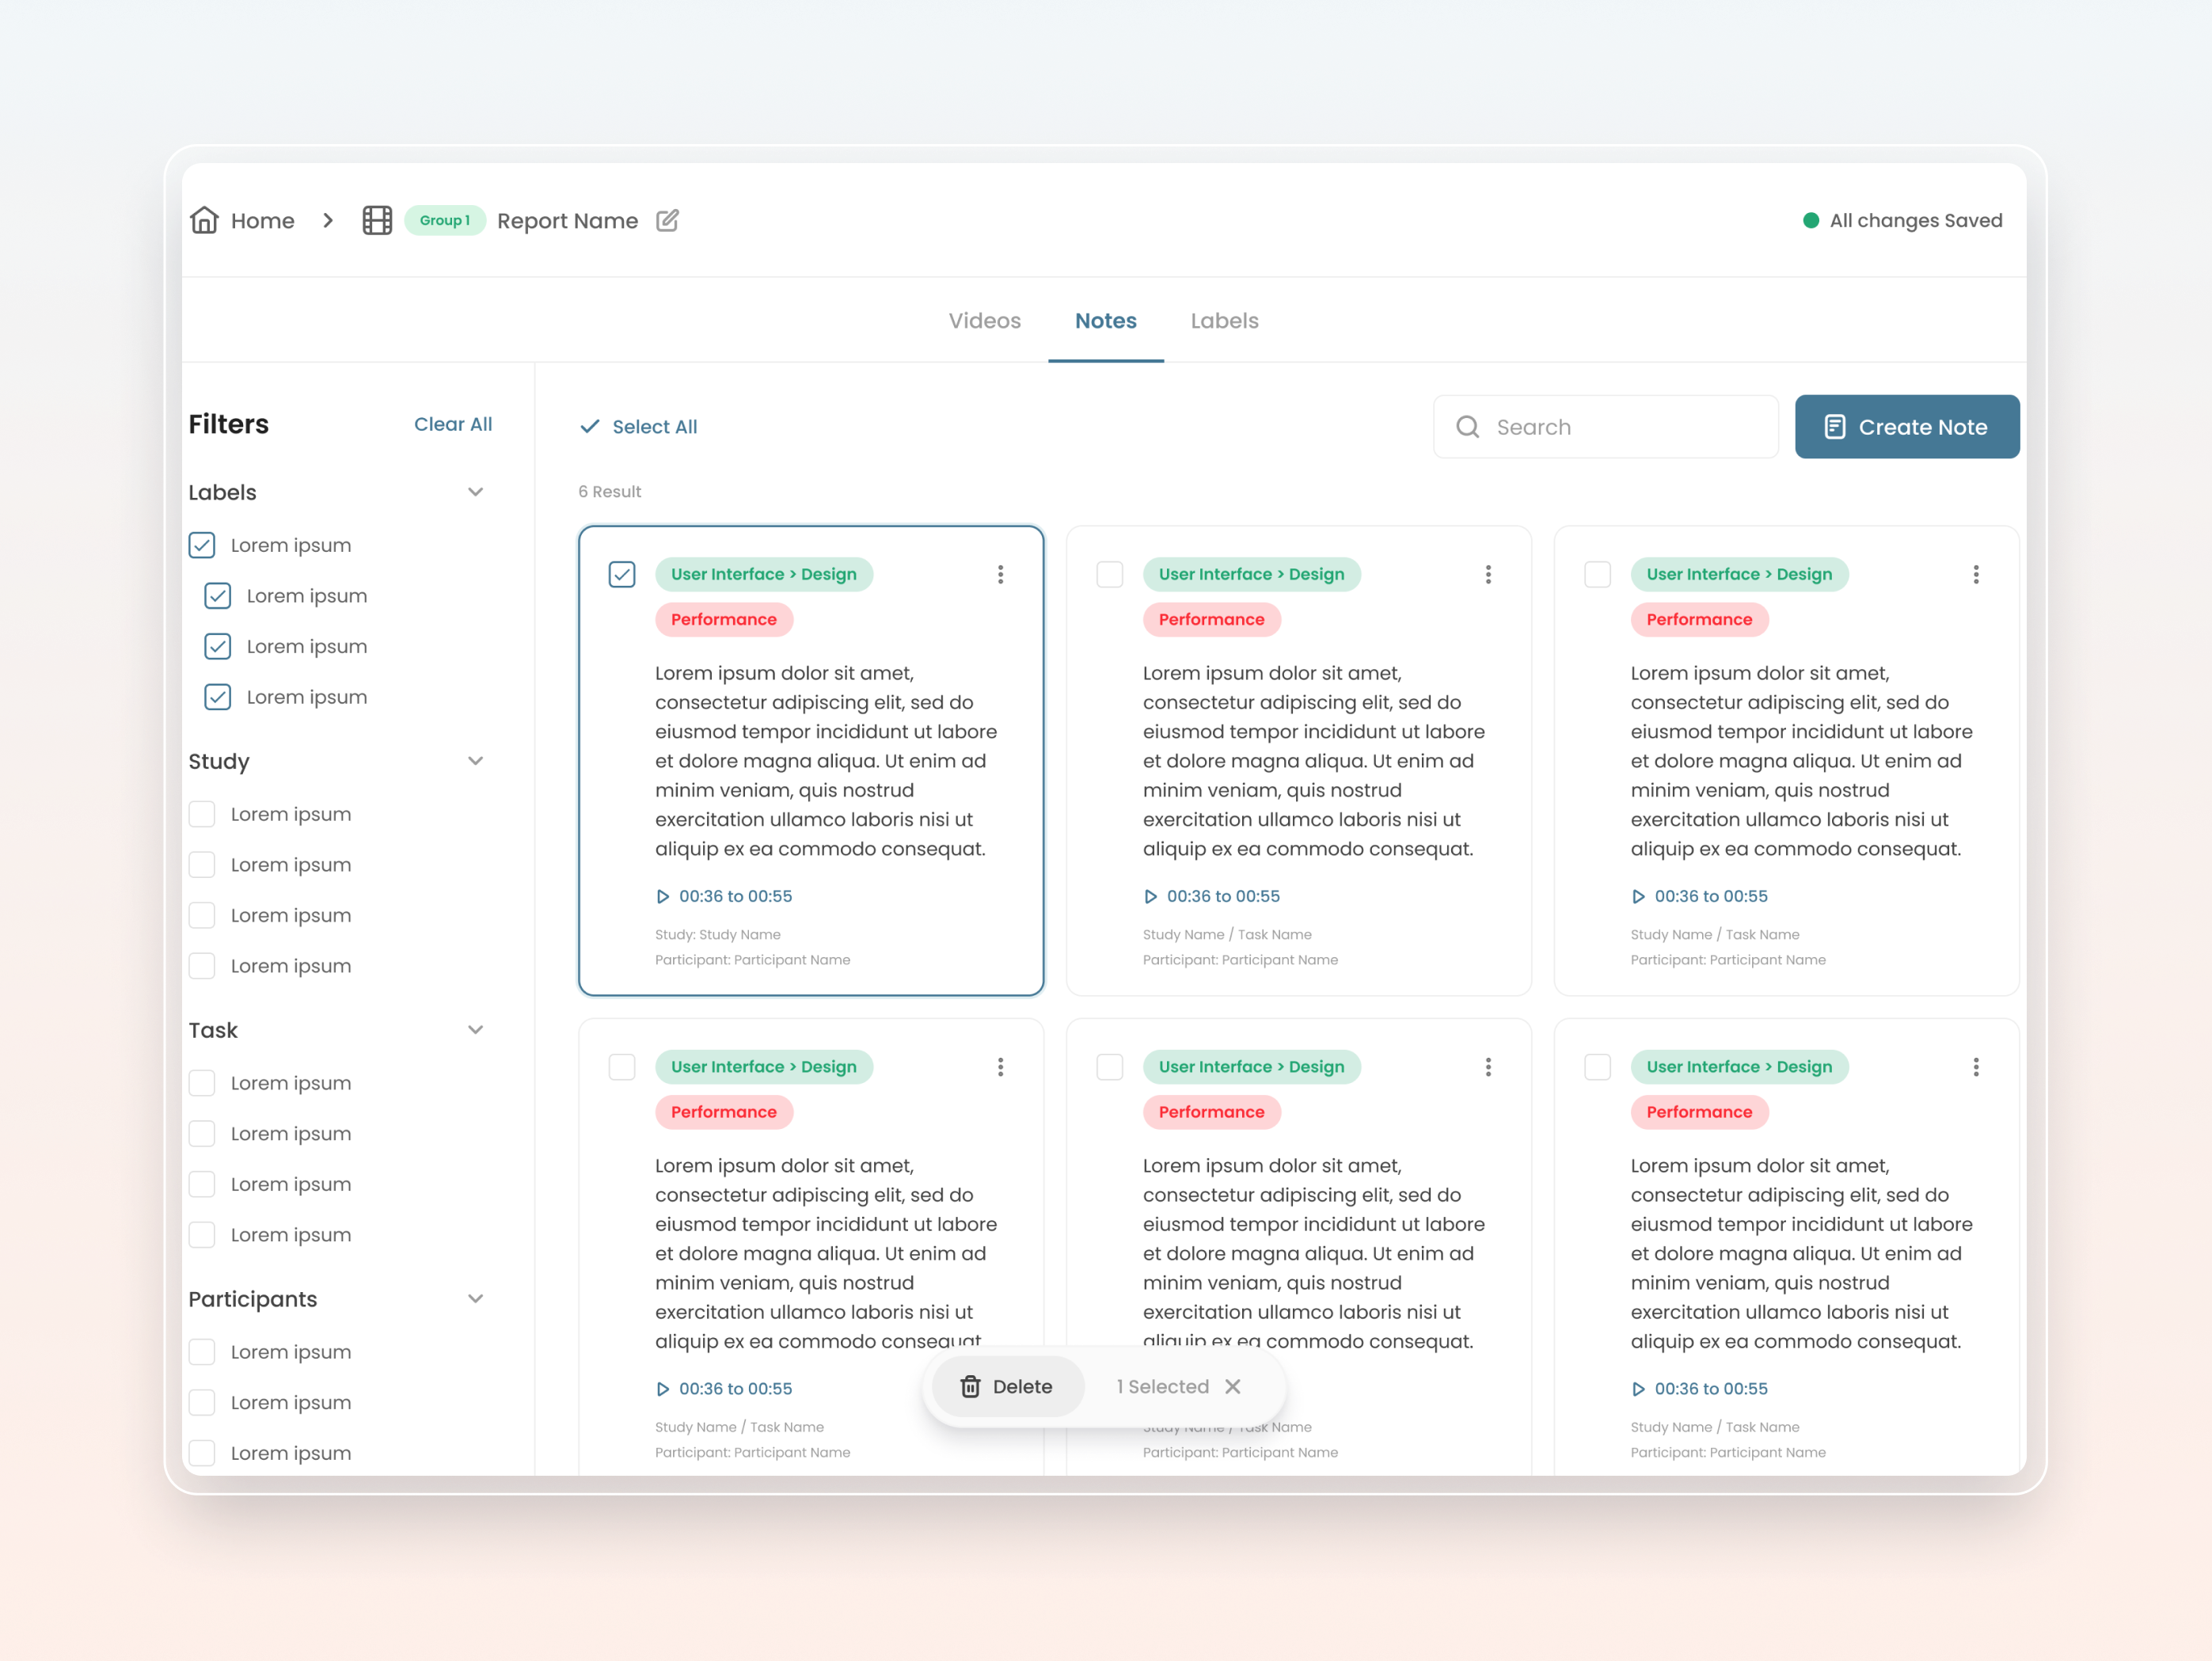Click the Select All checkmark icon
2212x1661 pixels.
590,426
